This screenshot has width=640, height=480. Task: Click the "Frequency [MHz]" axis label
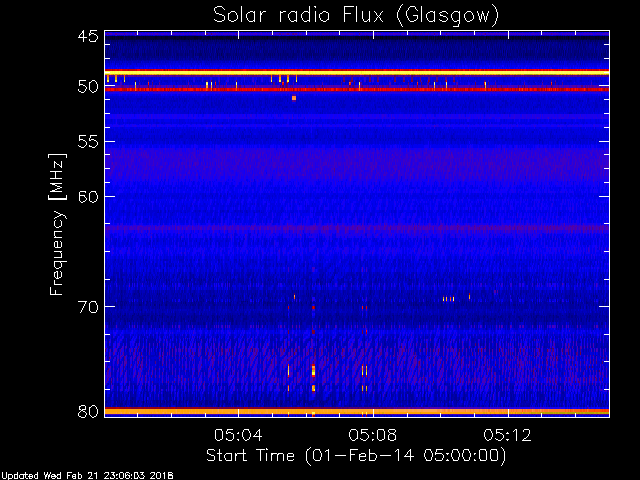tap(57, 224)
